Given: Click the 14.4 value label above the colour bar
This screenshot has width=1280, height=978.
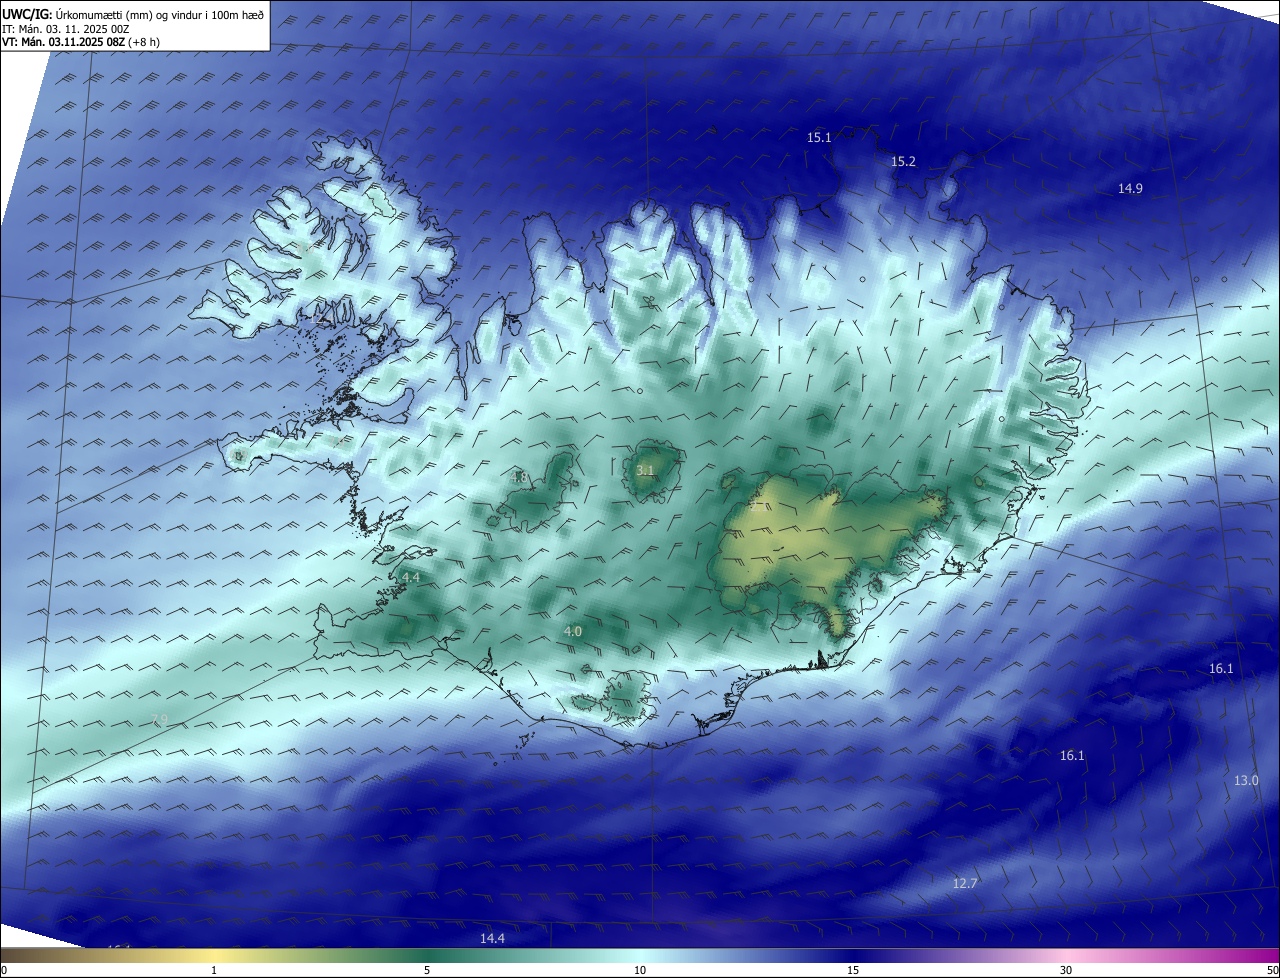Looking at the screenshot, I should pyautogui.click(x=492, y=938).
